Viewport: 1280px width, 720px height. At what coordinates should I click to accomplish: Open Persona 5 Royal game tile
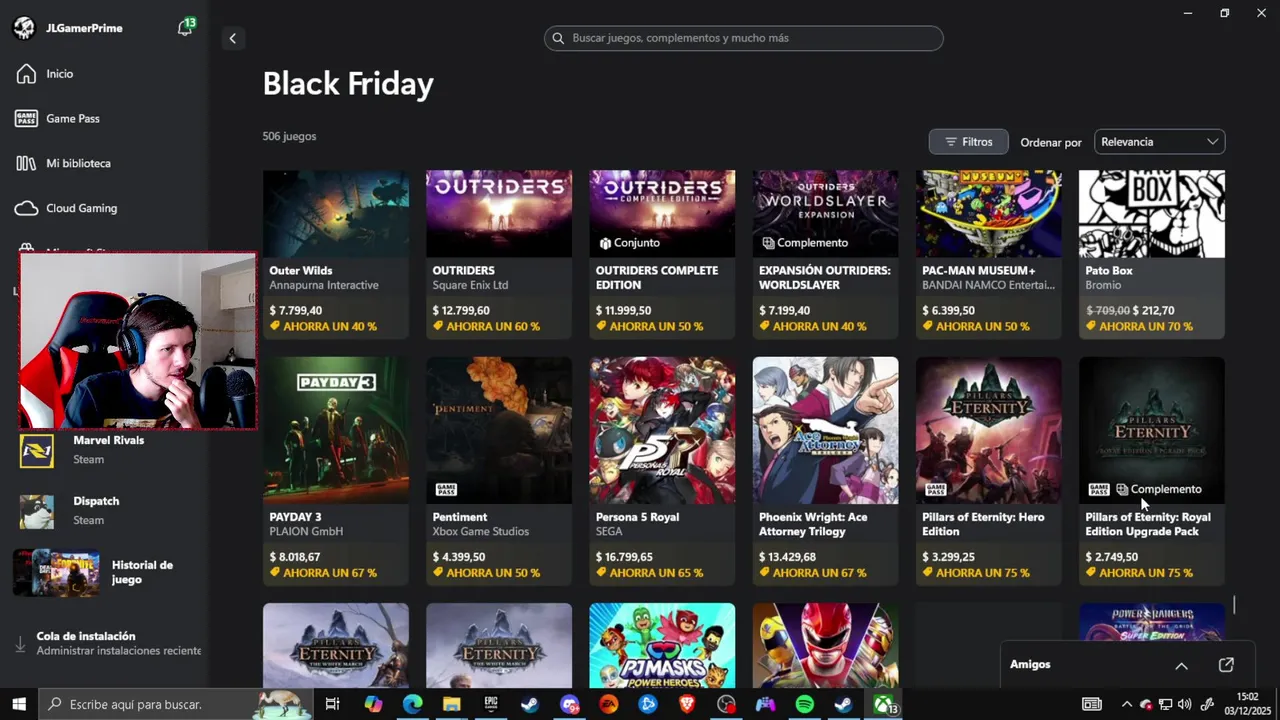coord(662,431)
